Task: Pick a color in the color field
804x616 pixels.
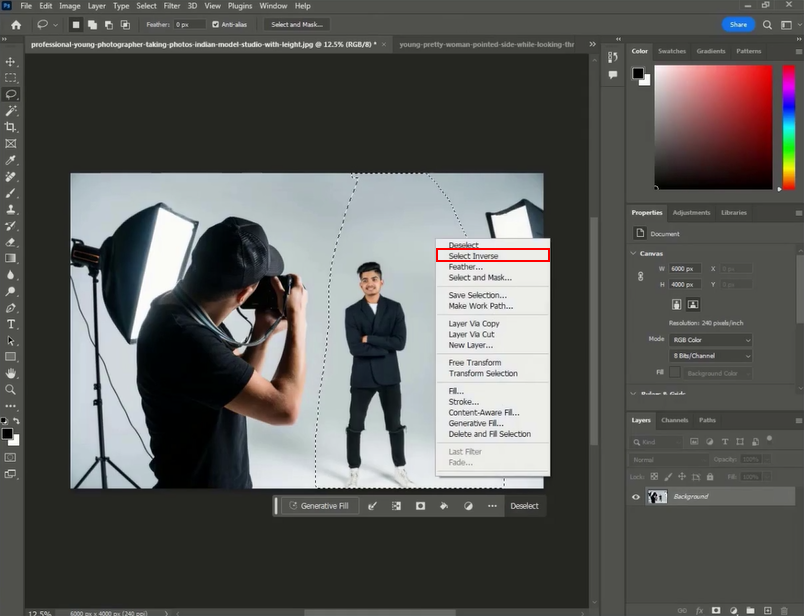Action: tap(713, 127)
